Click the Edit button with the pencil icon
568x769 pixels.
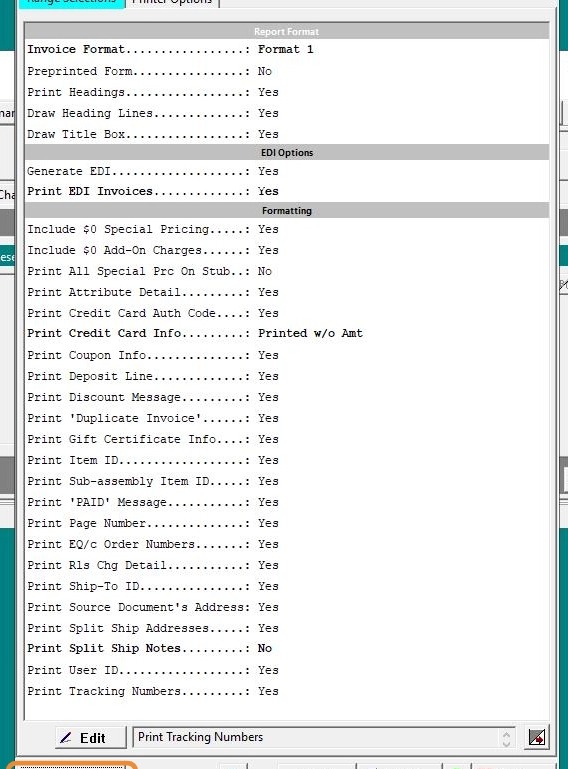[x=91, y=737]
